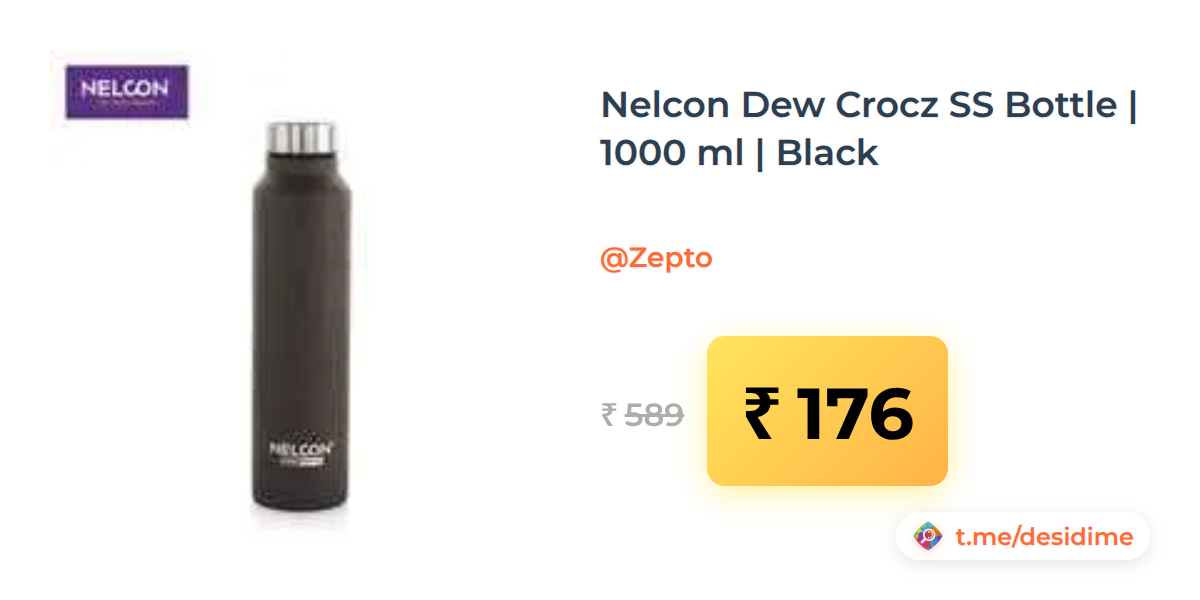Click the colorful DesiDime logo icon

[929, 537]
